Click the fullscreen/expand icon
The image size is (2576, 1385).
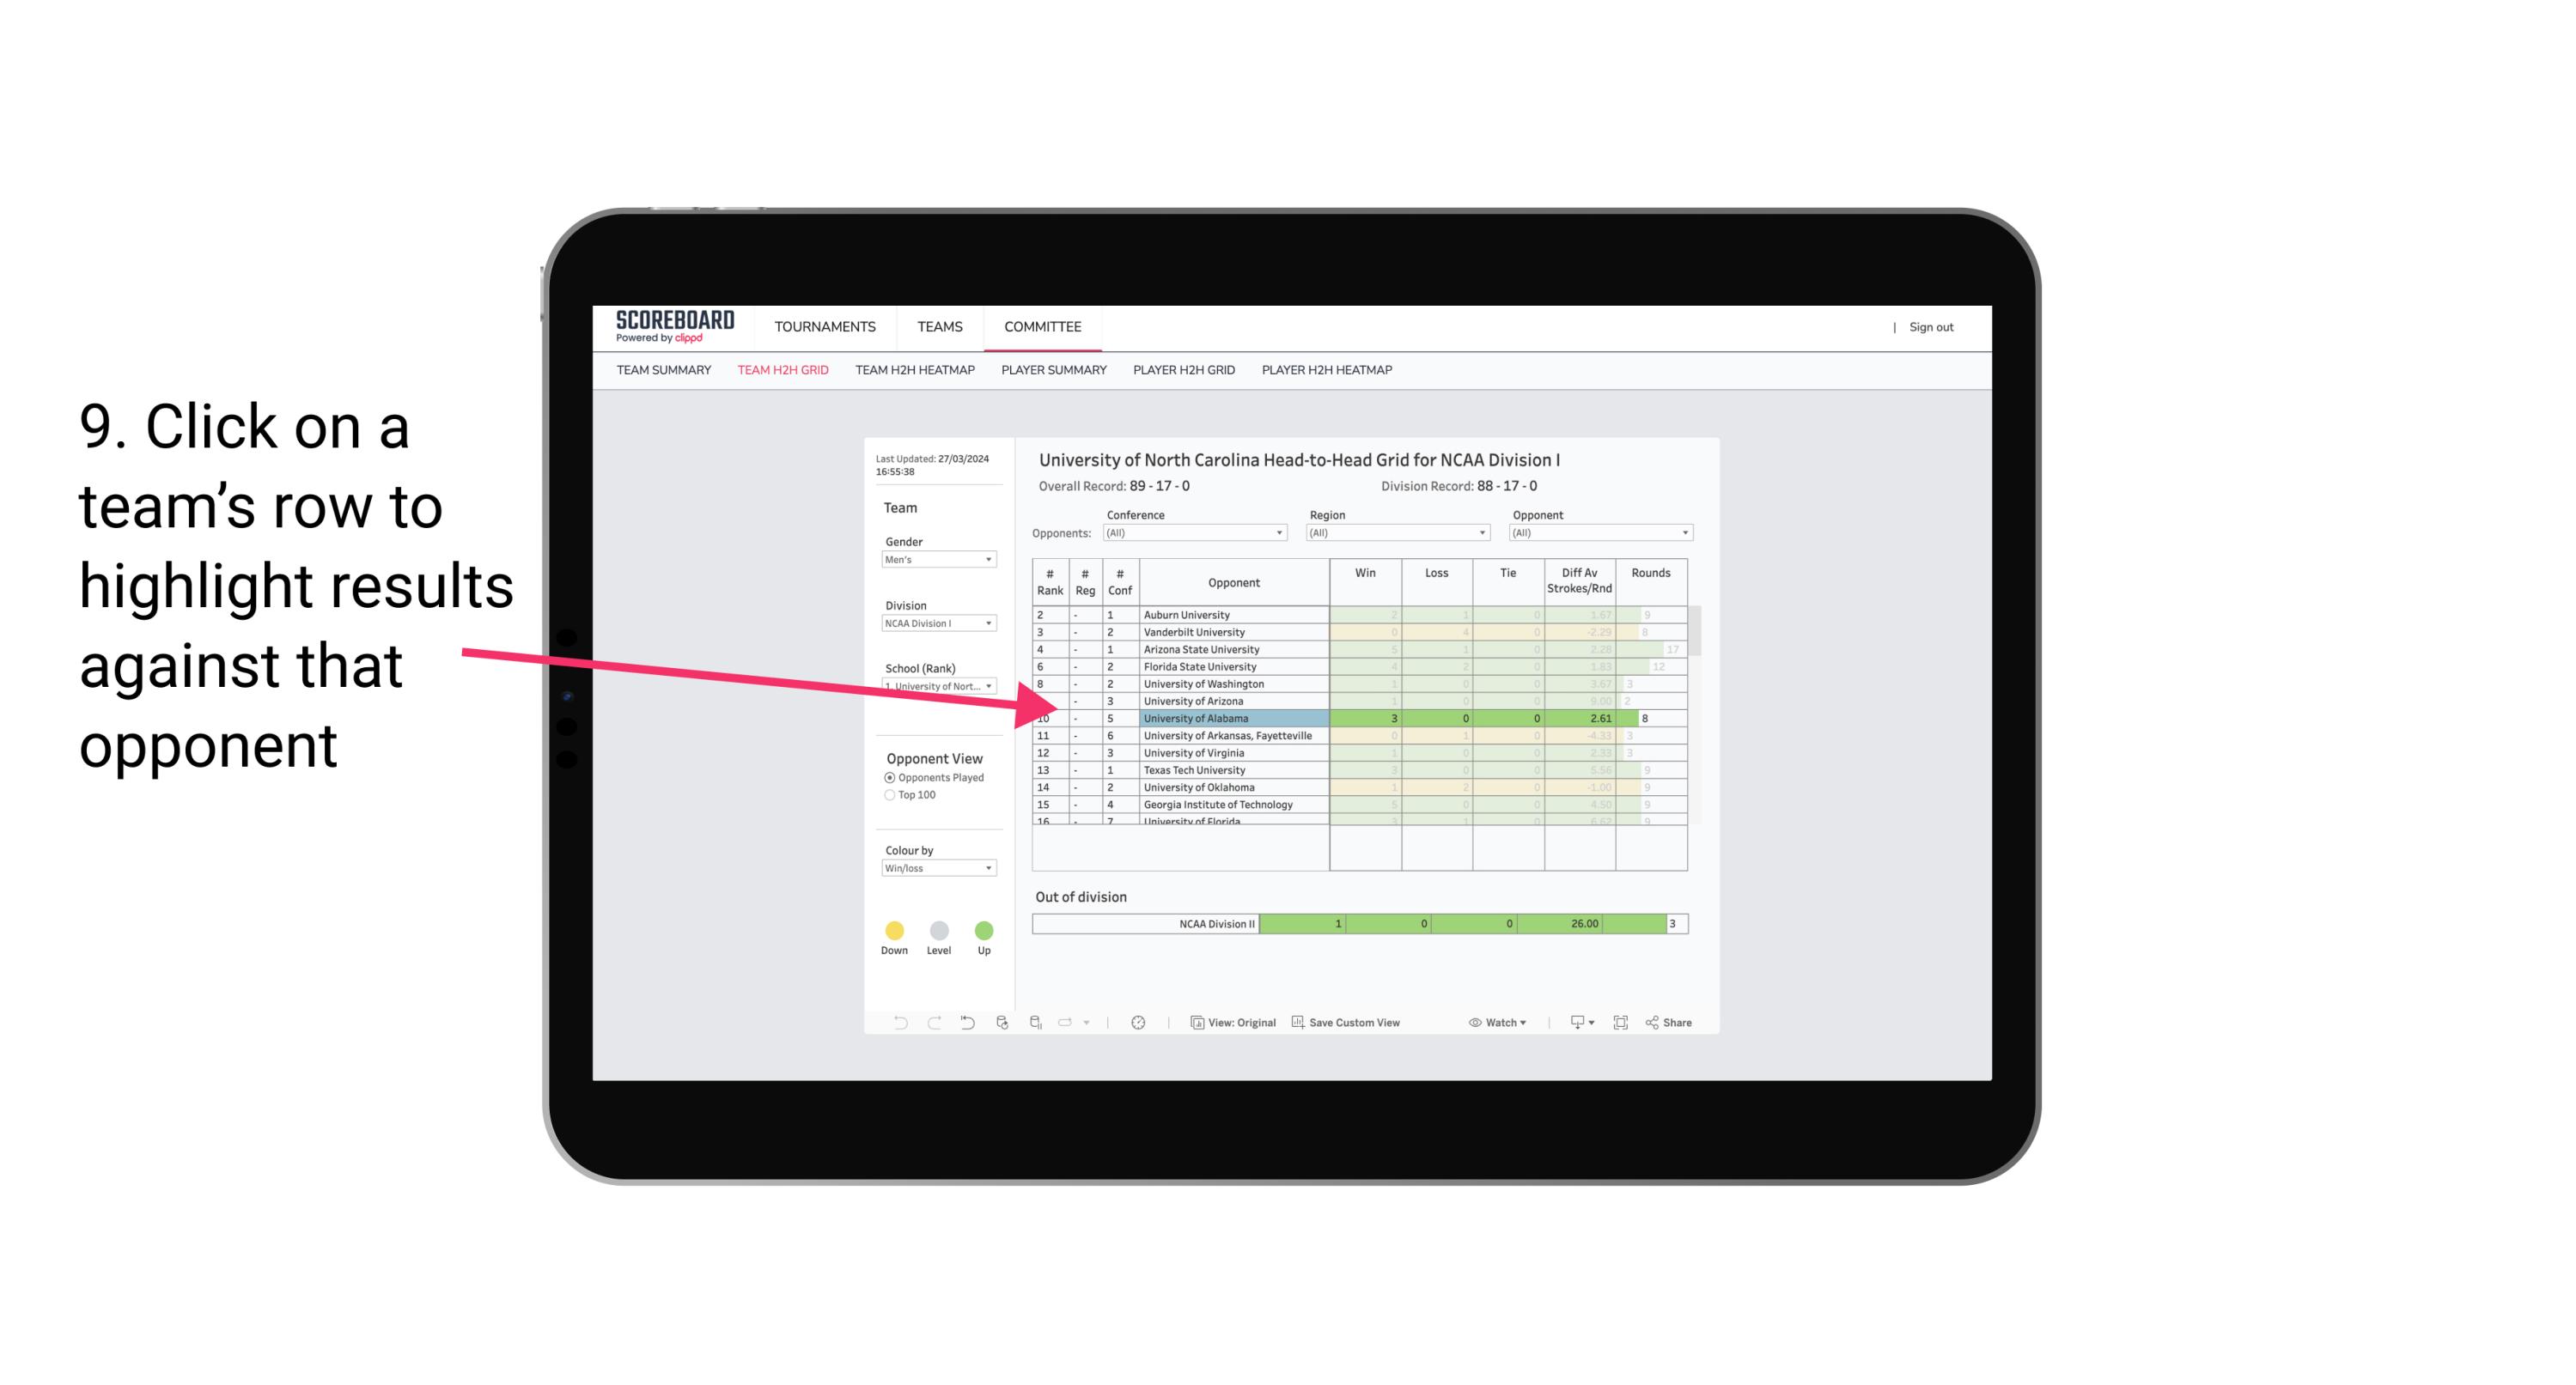coord(1621,1024)
